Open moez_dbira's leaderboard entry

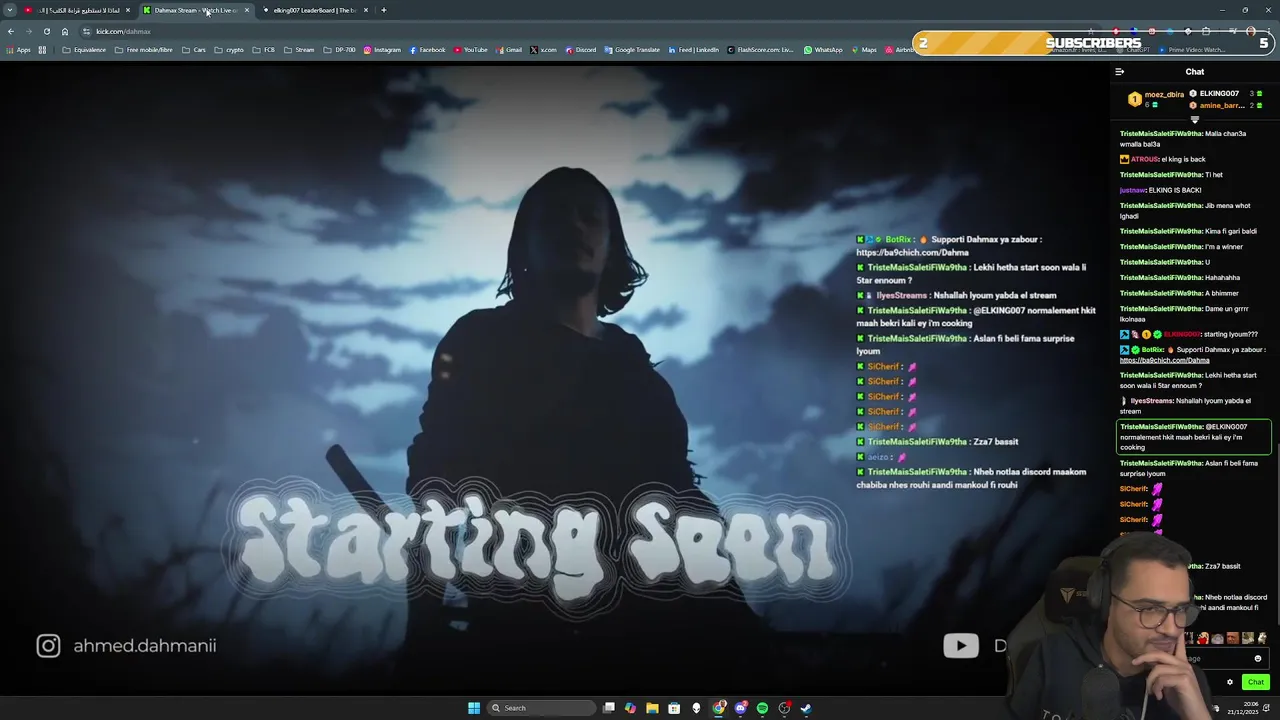[x=1156, y=99]
